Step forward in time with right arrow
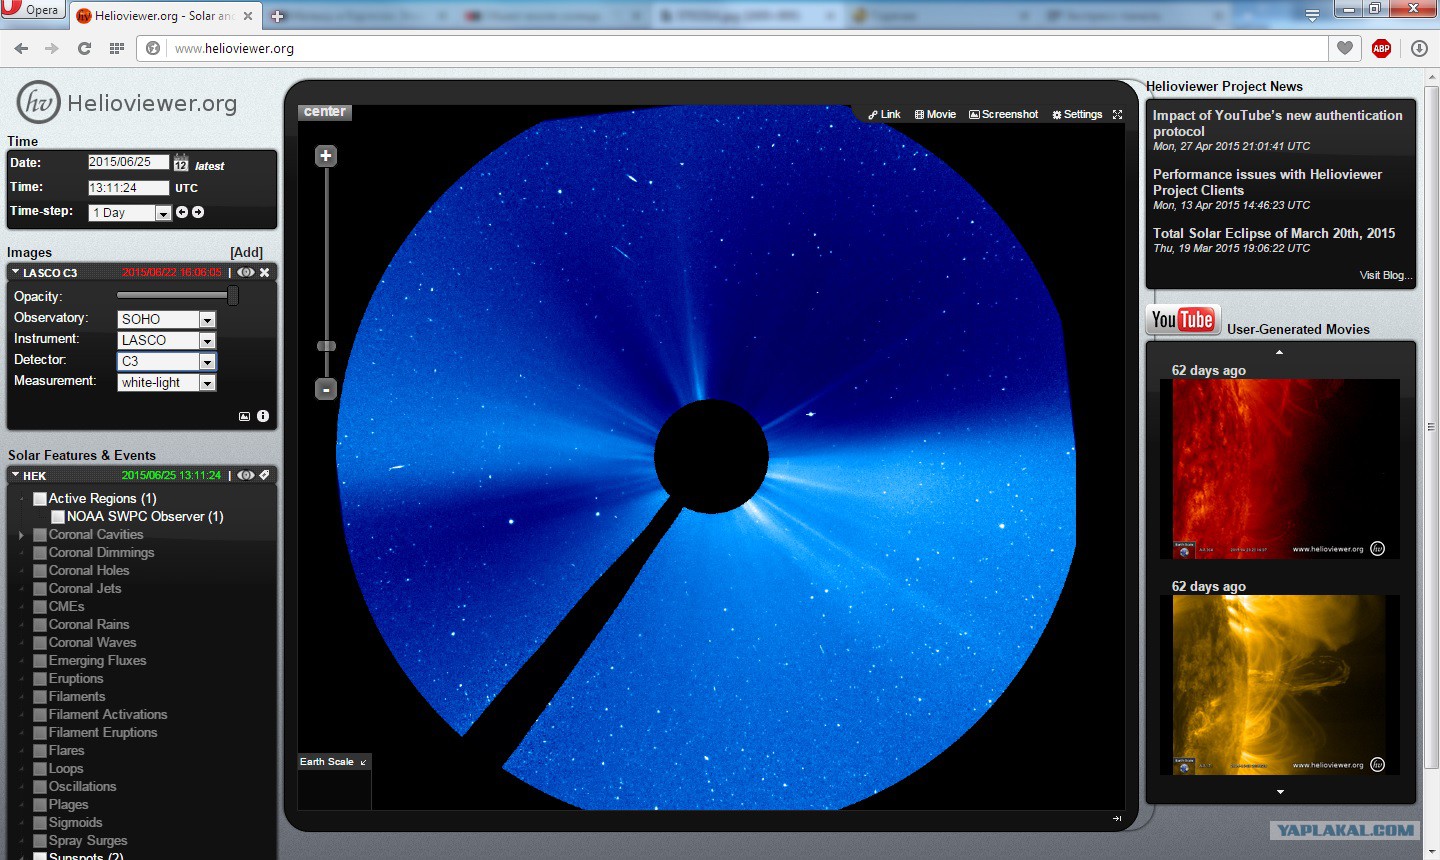 [198, 212]
